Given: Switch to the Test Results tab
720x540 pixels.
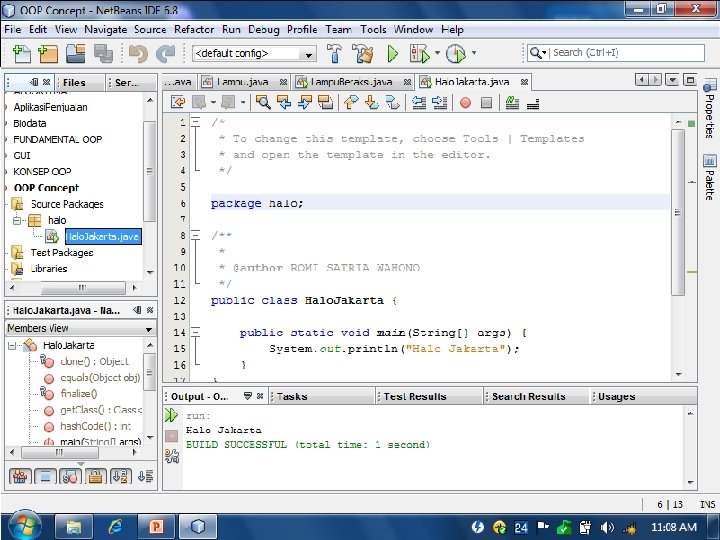Looking at the screenshot, I should click(x=414, y=397).
